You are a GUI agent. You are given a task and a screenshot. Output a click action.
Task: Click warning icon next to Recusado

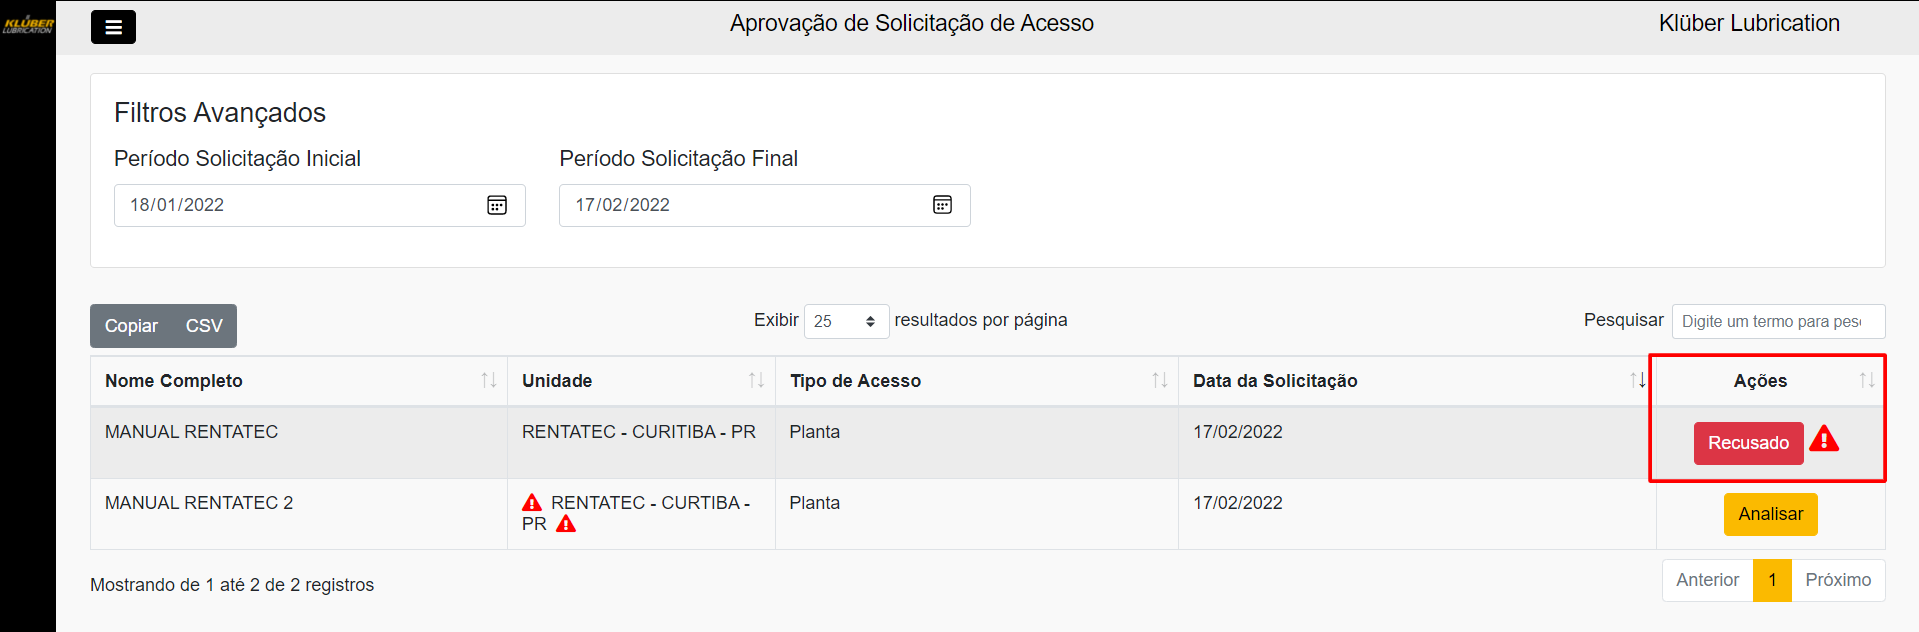(1824, 440)
